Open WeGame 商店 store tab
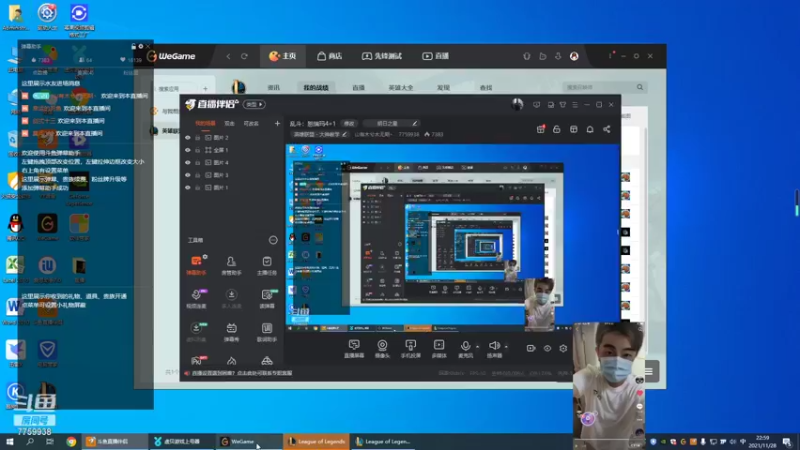The width and height of the screenshot is (800, 450). (x=329, y=56)
